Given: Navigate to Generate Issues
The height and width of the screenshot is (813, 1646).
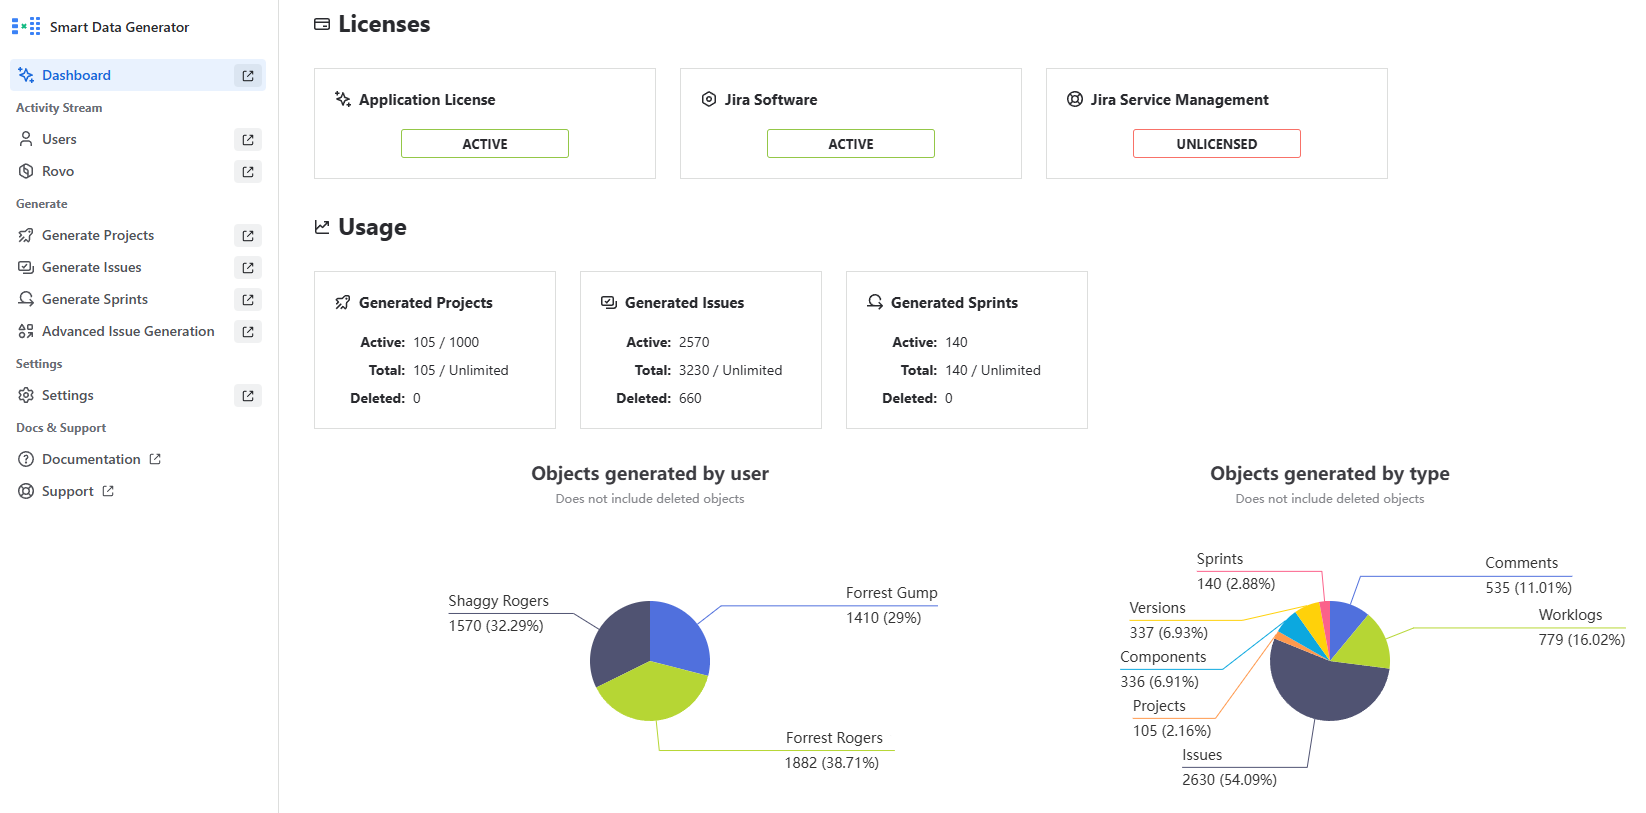Looking at the screenshot, I should (x=138, y=267).
